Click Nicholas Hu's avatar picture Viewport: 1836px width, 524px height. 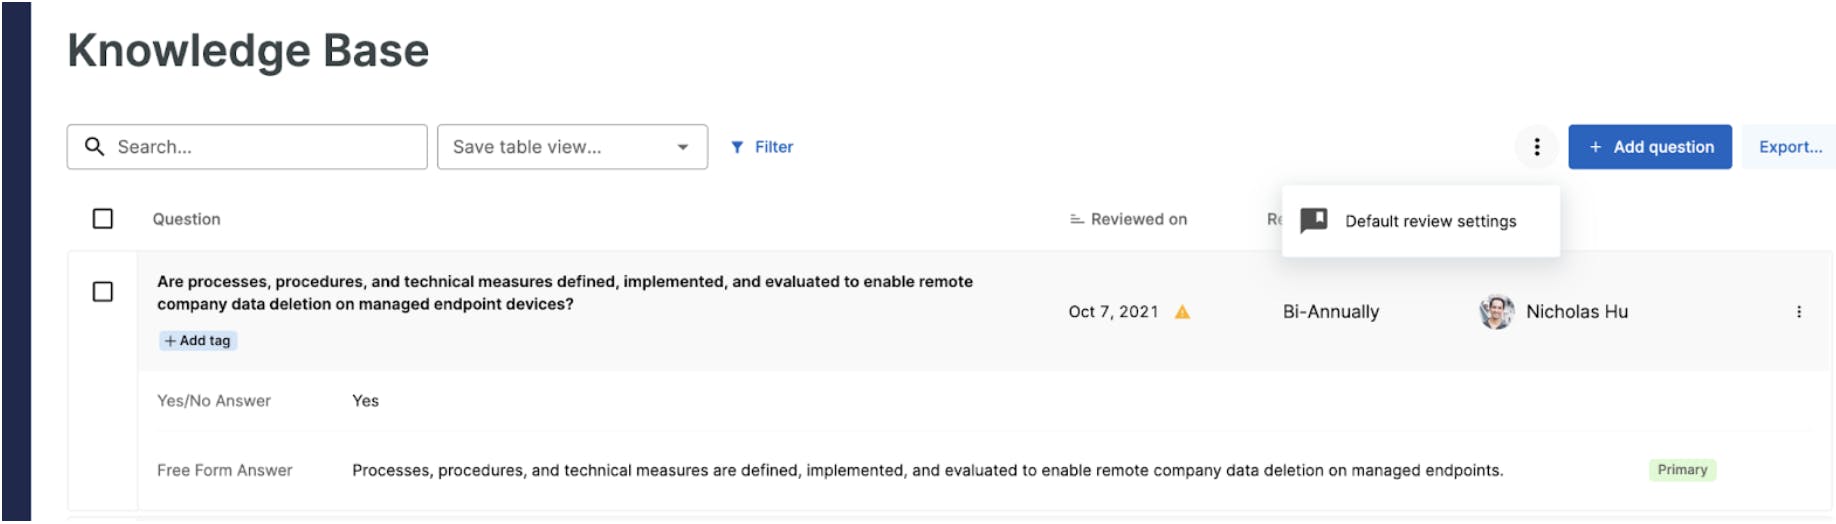1496,312
